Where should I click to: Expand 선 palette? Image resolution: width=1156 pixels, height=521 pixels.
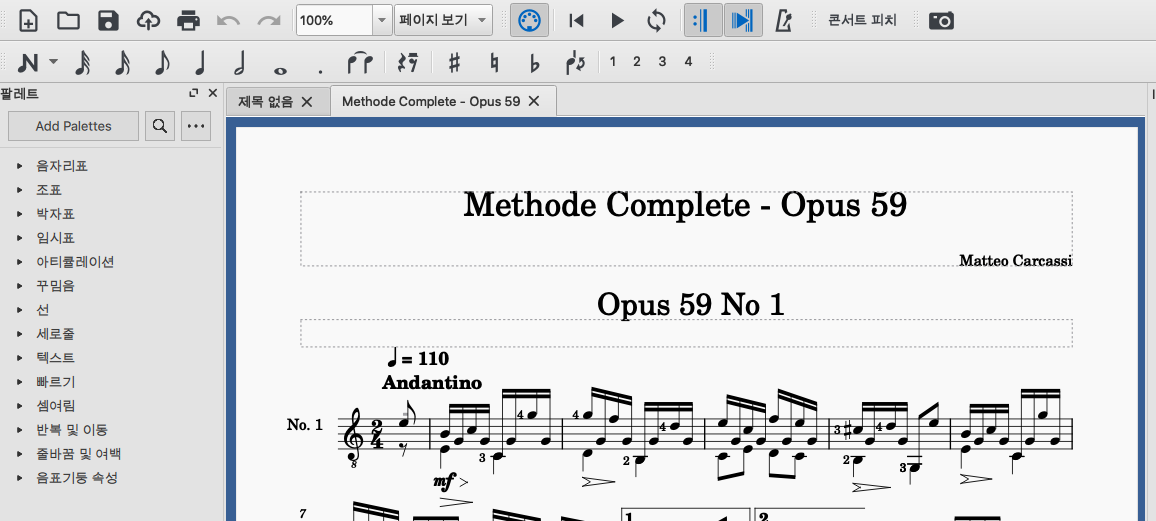coord(21,310)
